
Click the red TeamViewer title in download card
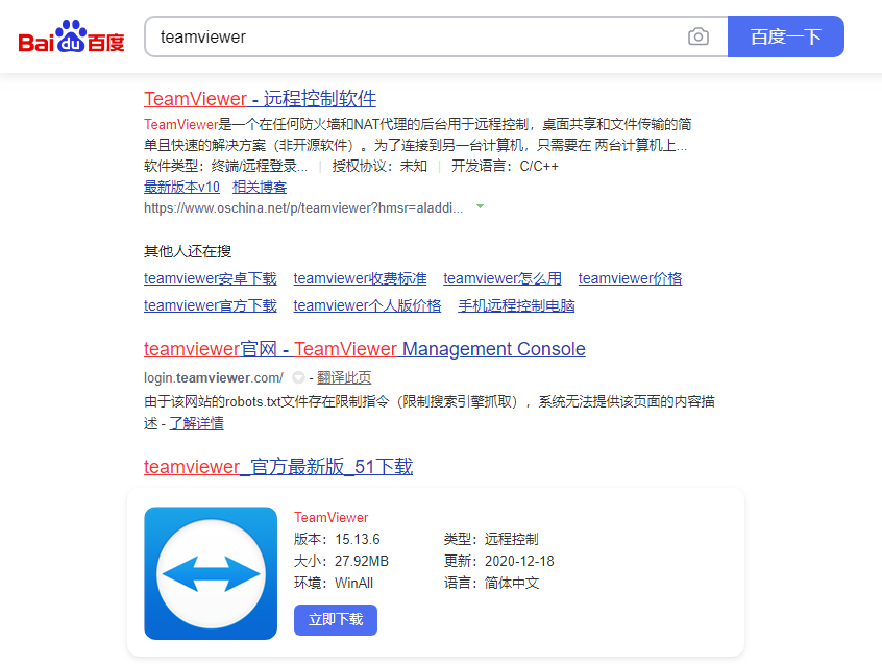click(x=331, y=517)
